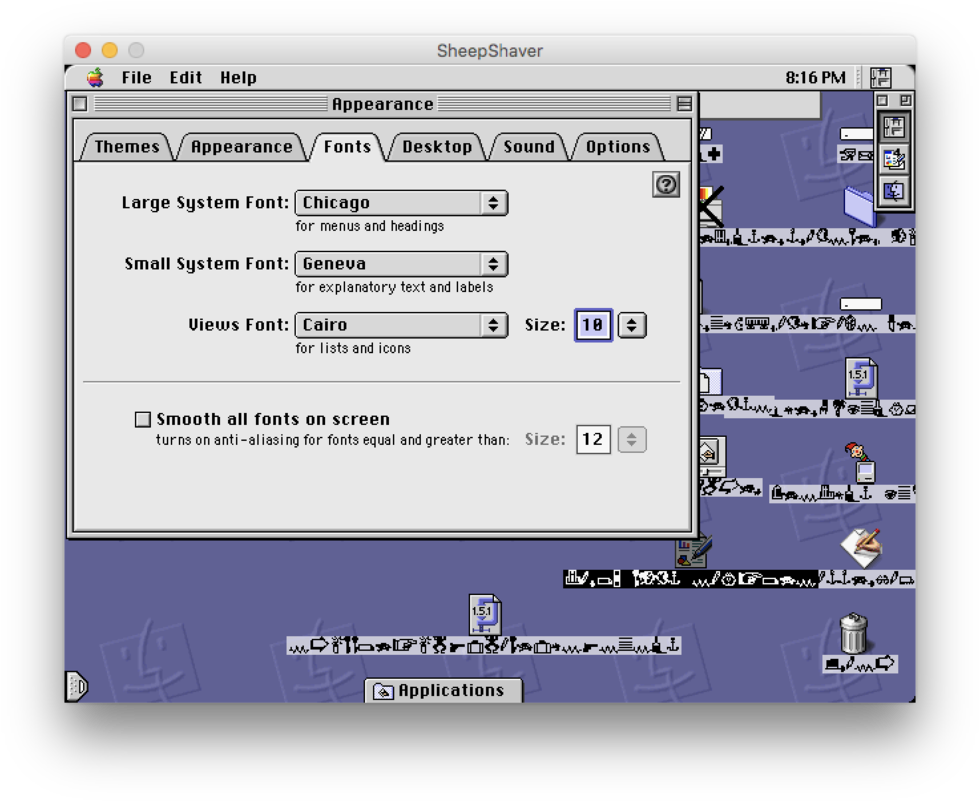Click the Views Font size field
Viewport: 979px width, 801px height.
[593, 325]
